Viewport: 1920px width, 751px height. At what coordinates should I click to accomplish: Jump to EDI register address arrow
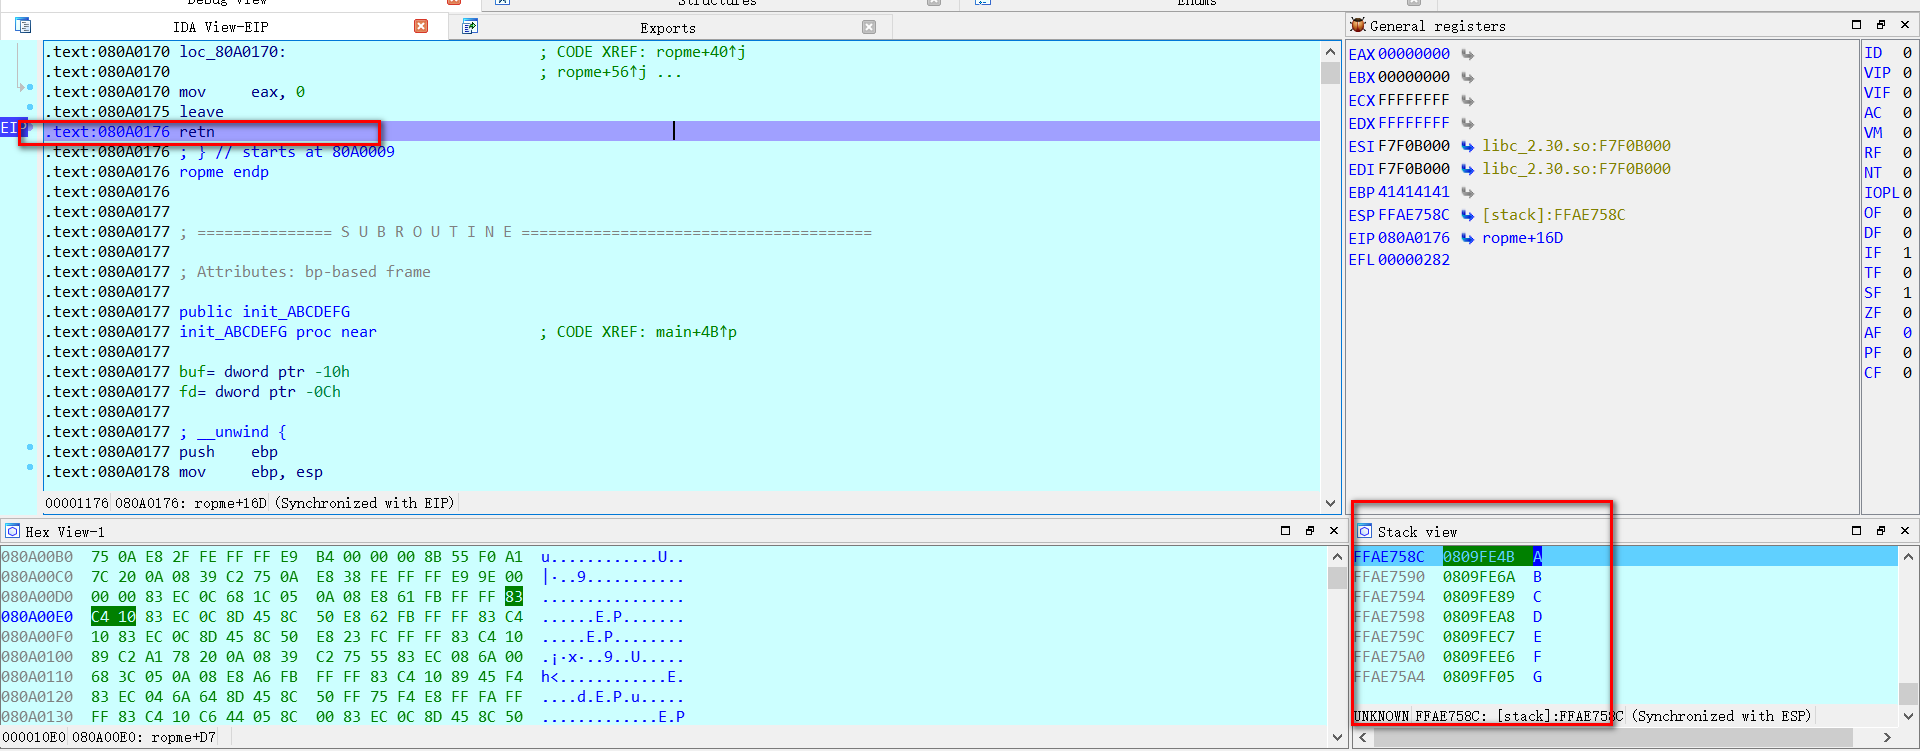coord(1467,169)
